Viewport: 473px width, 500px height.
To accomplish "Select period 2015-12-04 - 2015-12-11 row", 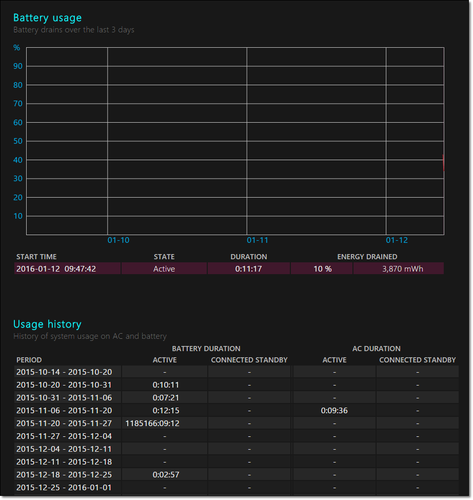I will (236, 449).
